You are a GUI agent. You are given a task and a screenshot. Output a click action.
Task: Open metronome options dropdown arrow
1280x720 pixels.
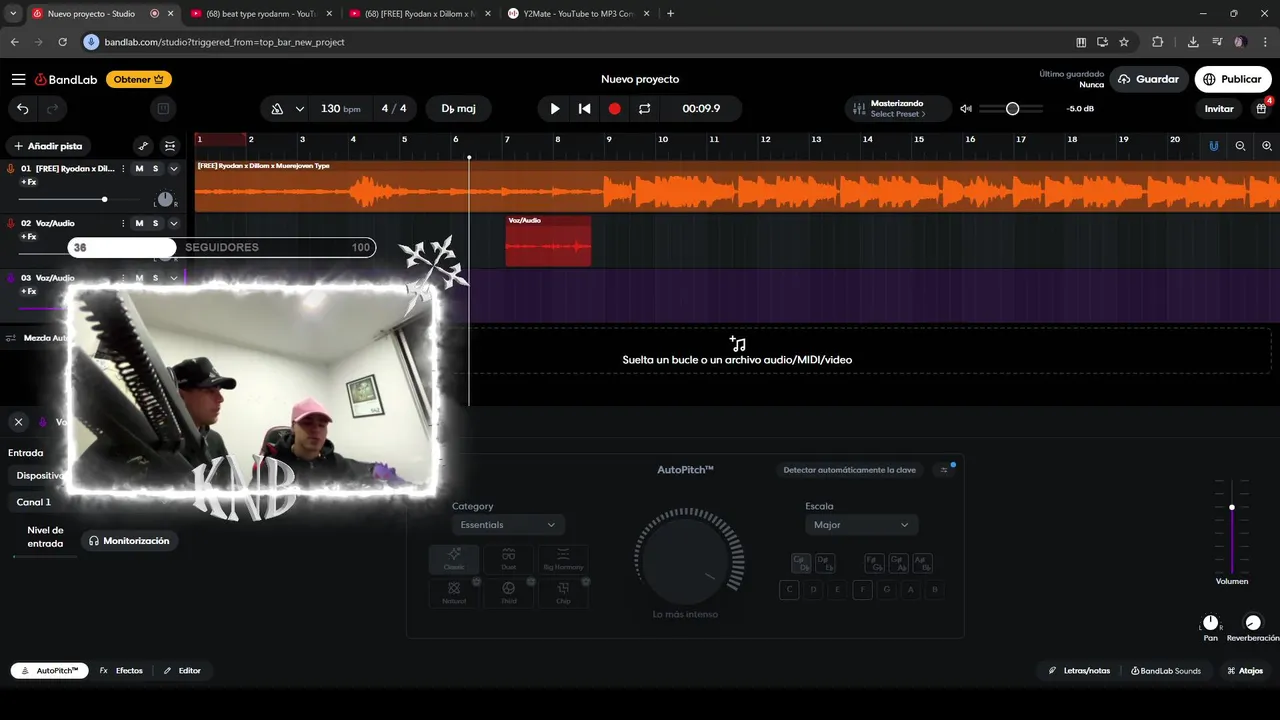(300, 109)
